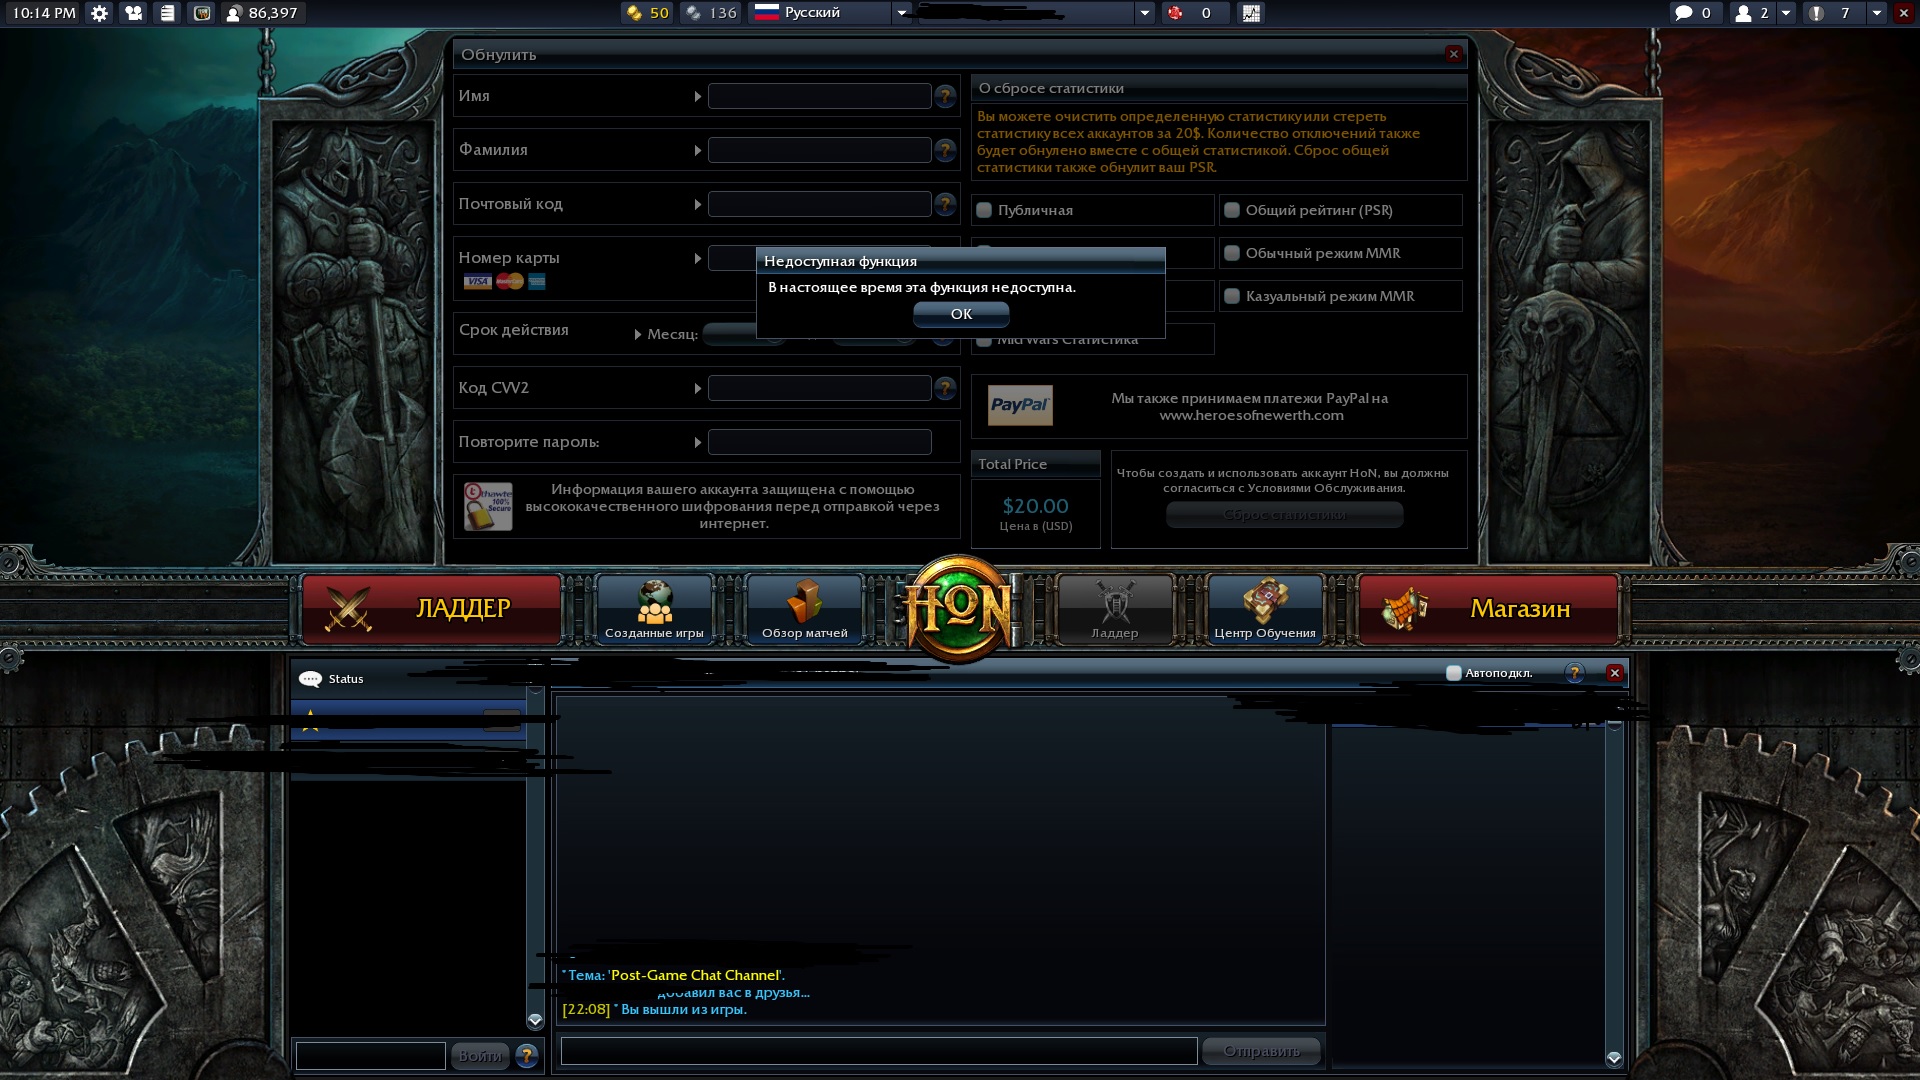The width and height of the screenshot is (1920, 1080).
Task: Click the grid icon next to token counter
Action: point(1251,13)
